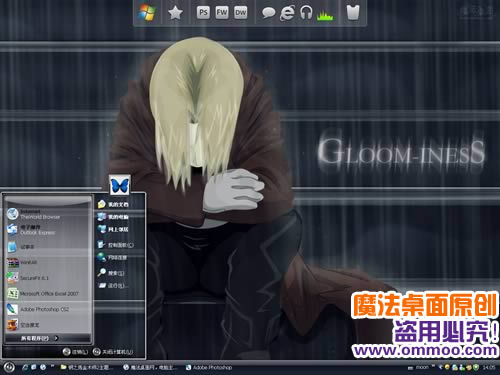Launch Fireworks via the FW dock icon

pos(222,13)
